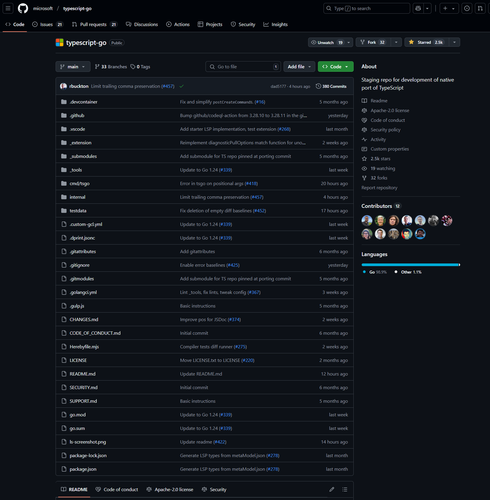This screenshot has width=490, height=500.
Task: Open the main branch selector
Action: 73,67
